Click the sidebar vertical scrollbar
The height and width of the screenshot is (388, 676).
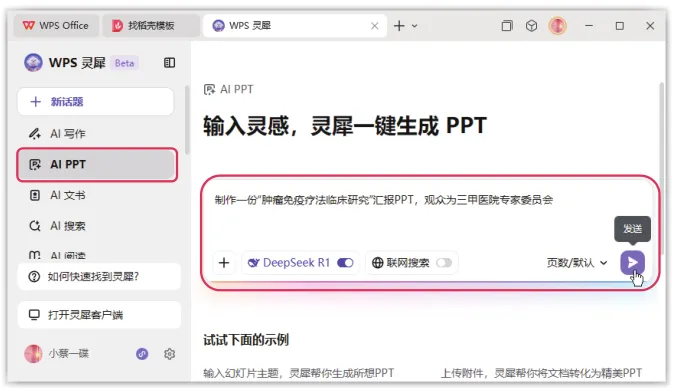click(x=187, y=120)
